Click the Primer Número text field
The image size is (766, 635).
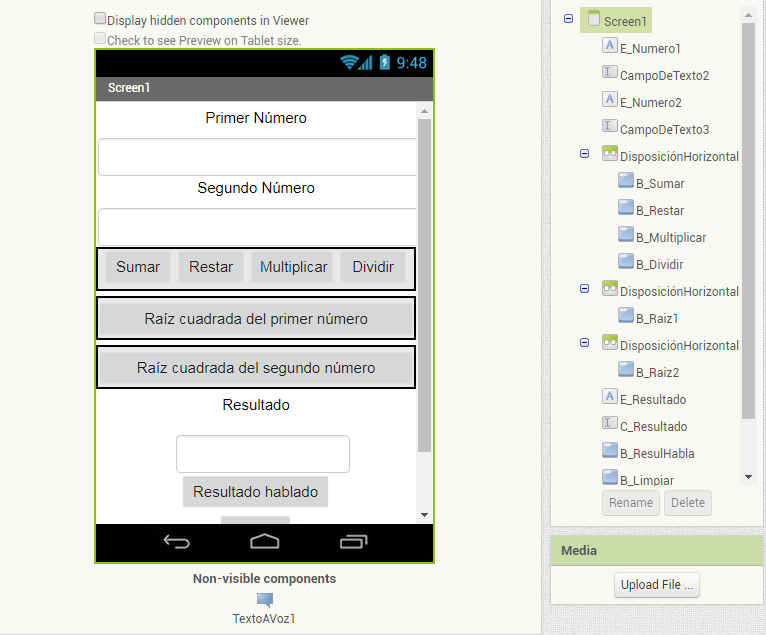pos(257,157)
